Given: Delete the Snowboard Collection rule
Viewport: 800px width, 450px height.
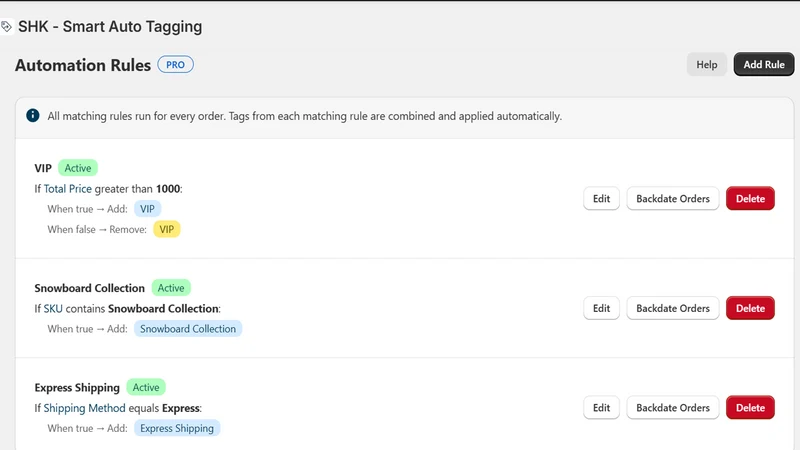Looking at the screenshot, I should pos(750,308).
